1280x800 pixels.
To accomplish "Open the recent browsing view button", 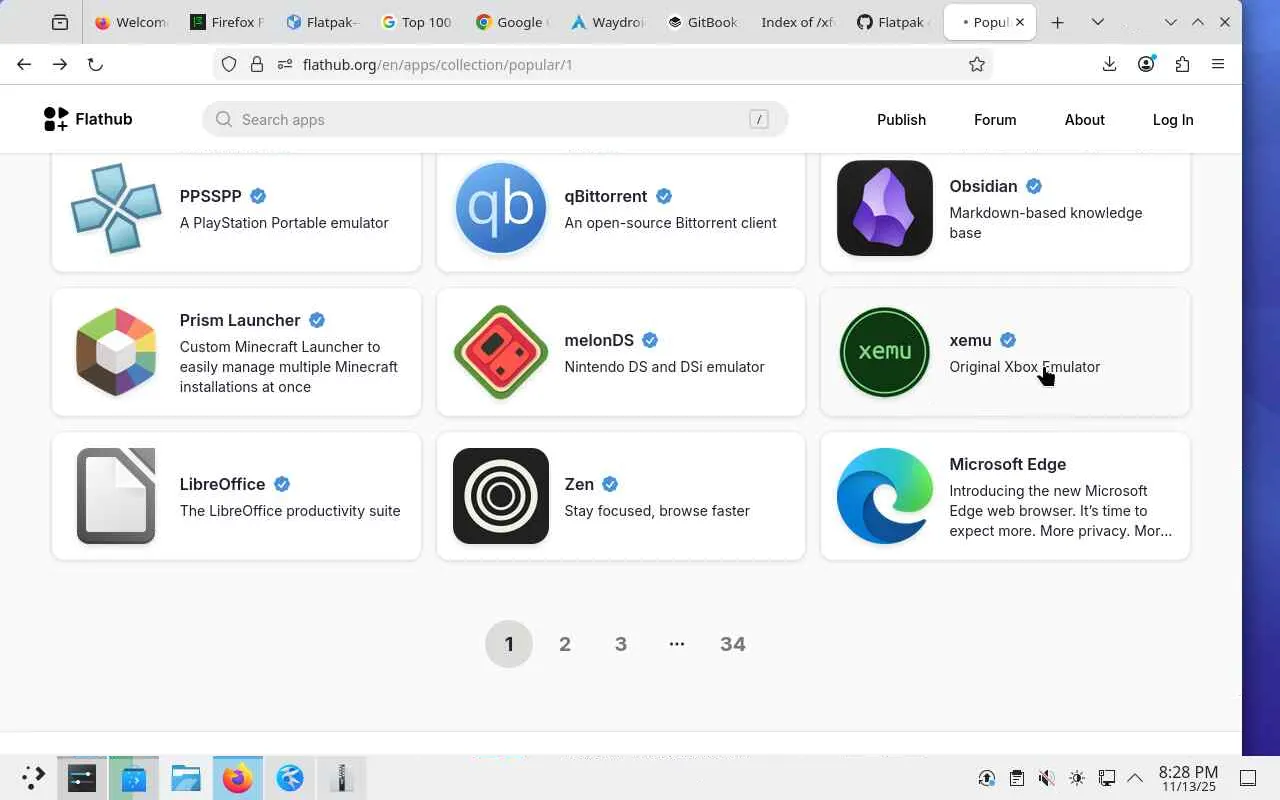I will tap(60, 22).
